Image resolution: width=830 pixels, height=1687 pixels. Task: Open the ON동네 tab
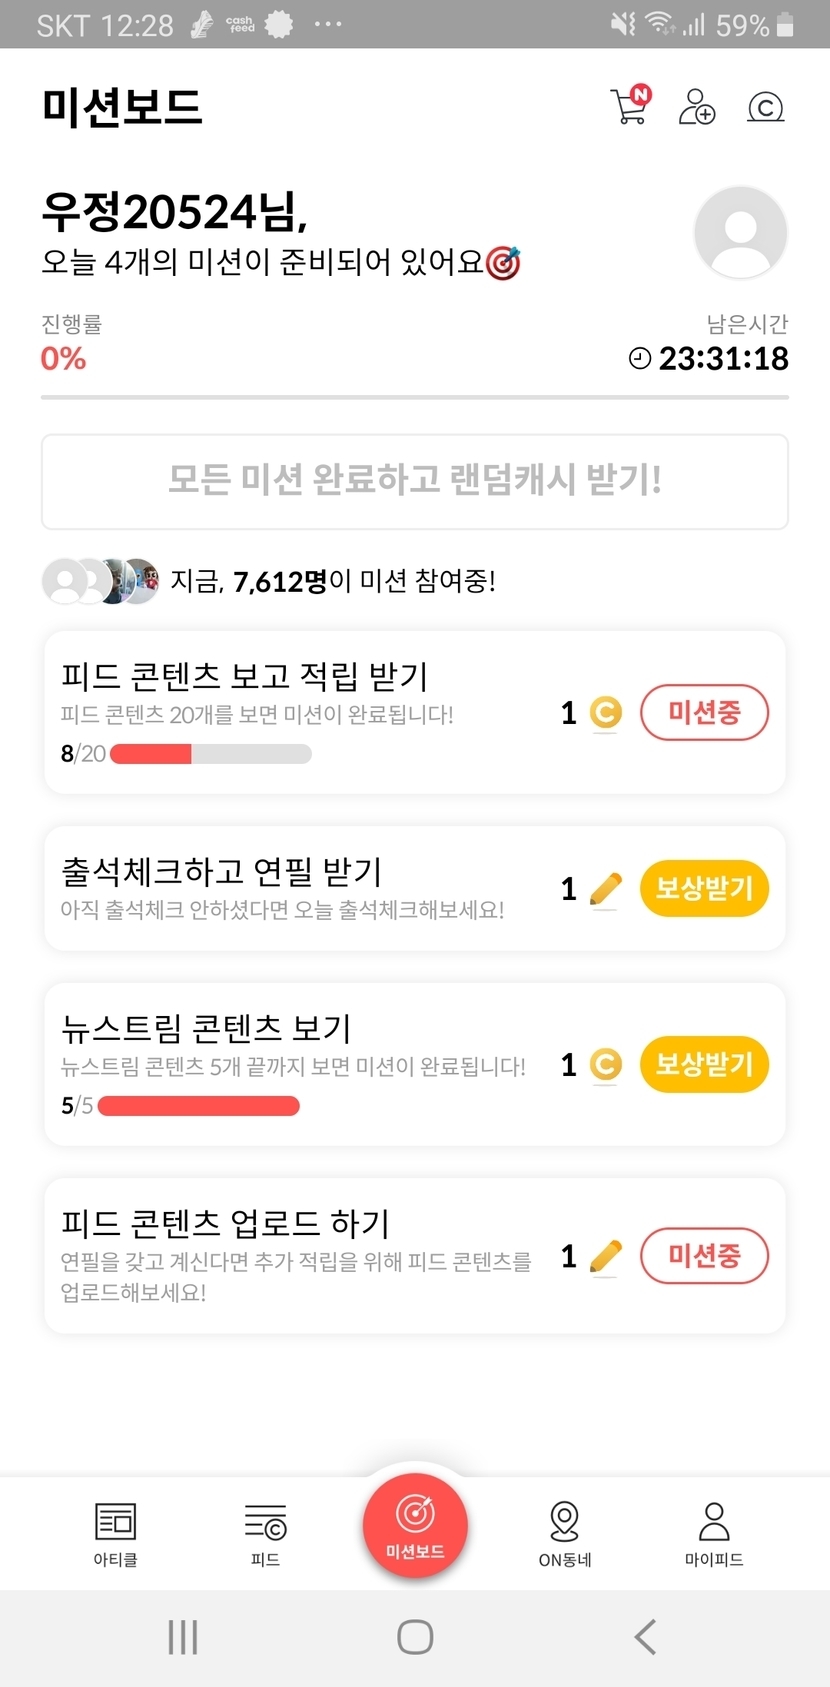click(x=565, y=1533)
